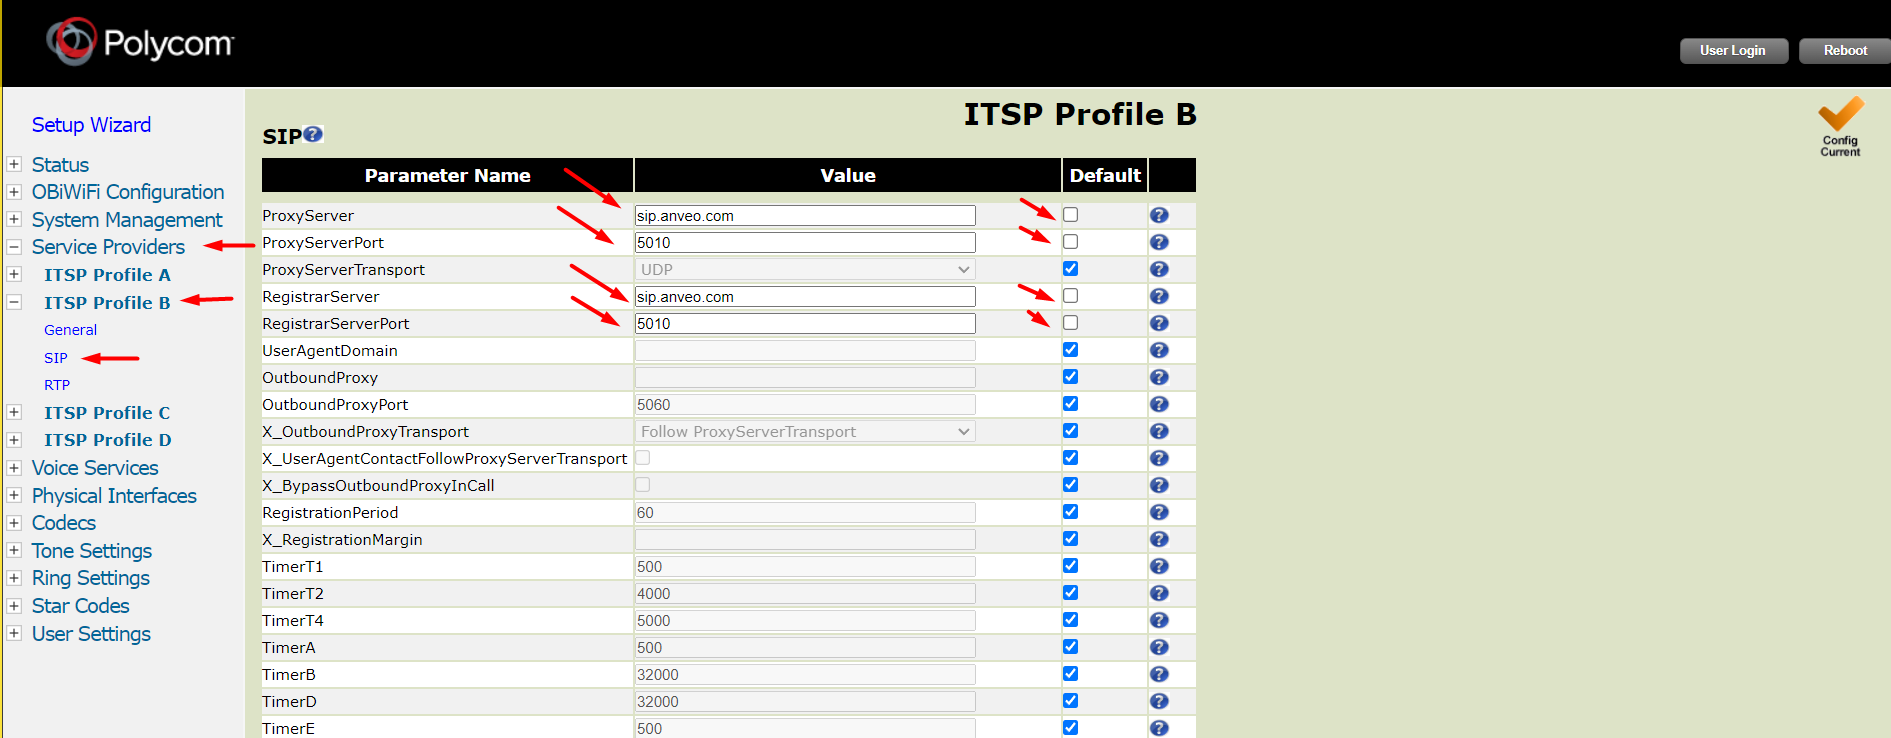Uncheck Default box for UserAgentDomain

1070,349
